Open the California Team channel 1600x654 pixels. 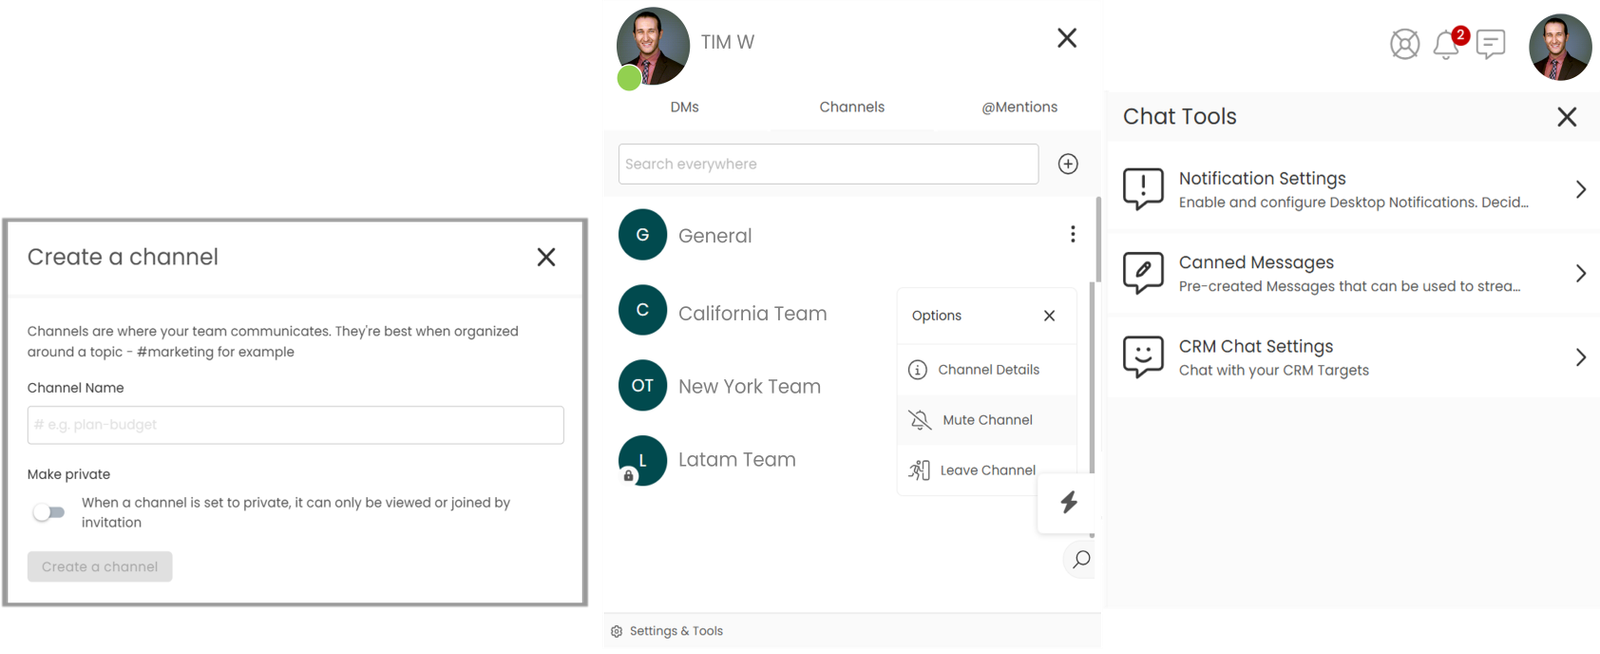pos(752,313)
